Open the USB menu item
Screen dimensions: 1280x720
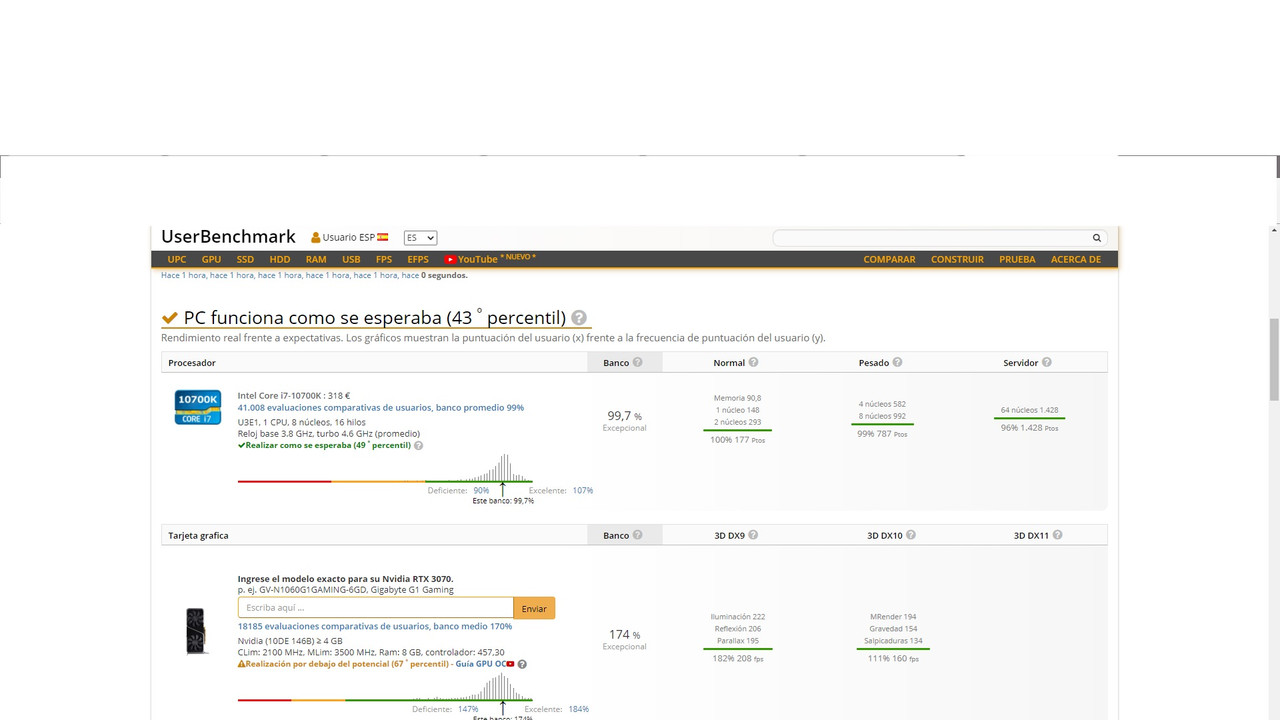(351, 259)
